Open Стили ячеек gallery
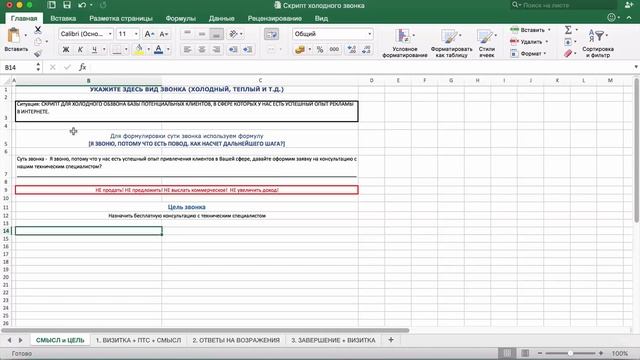The image size is (640, 360). (x=487, y=42)
